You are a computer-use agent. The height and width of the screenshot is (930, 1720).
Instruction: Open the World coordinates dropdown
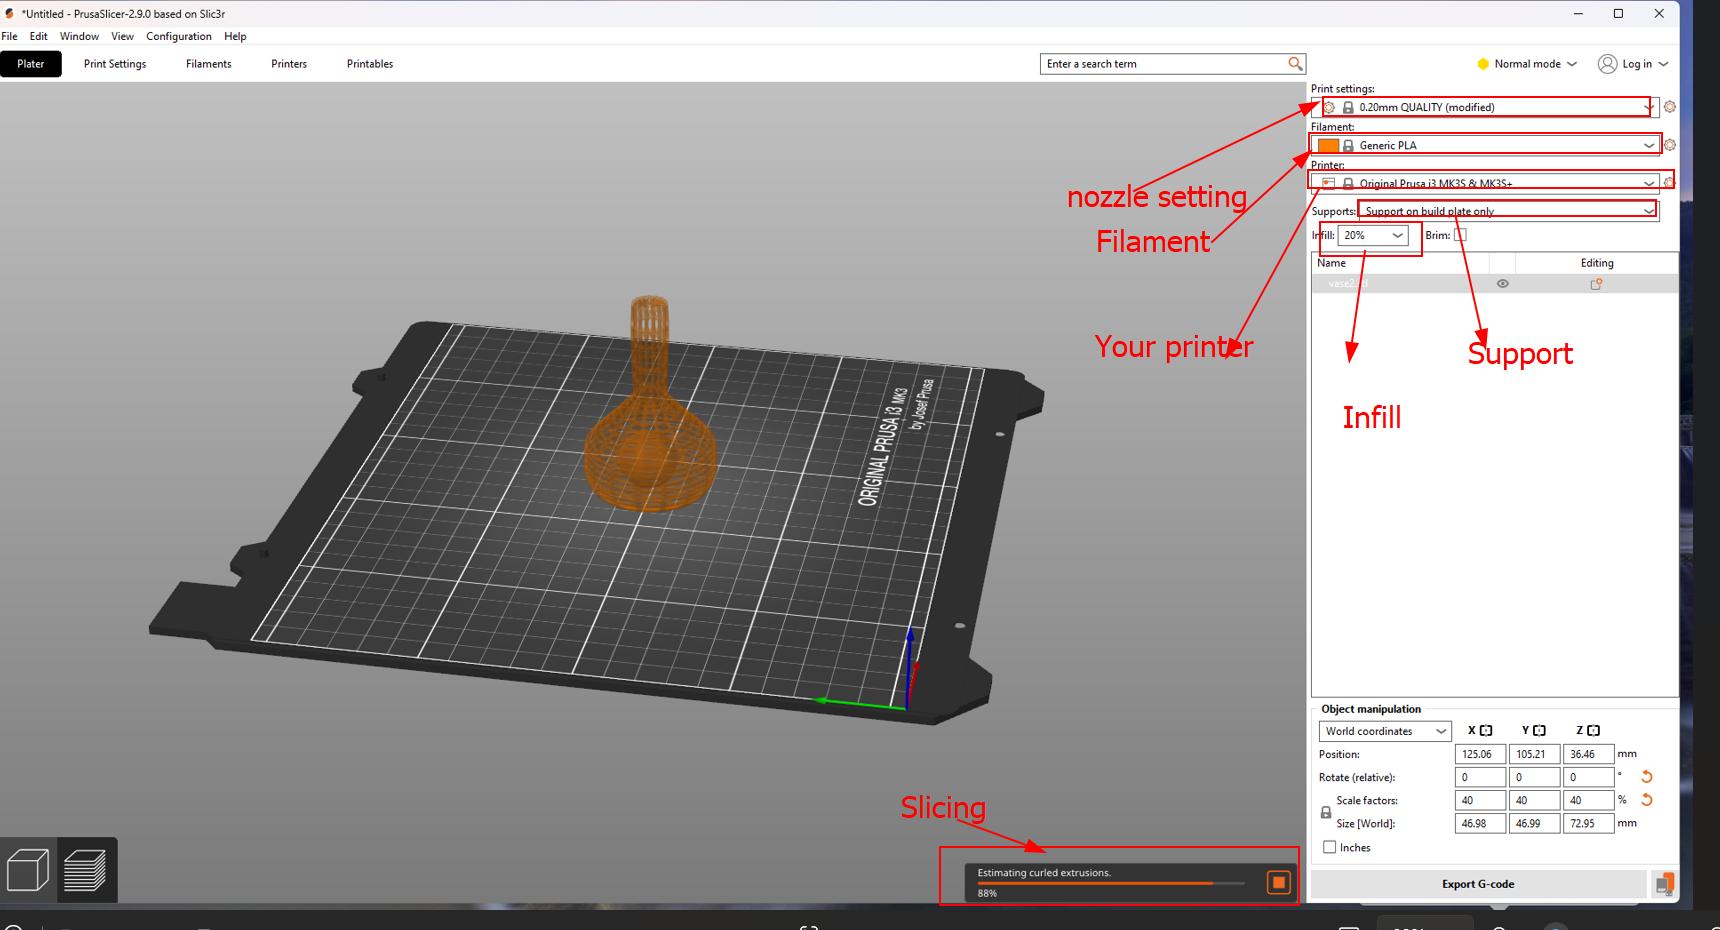1384,731
